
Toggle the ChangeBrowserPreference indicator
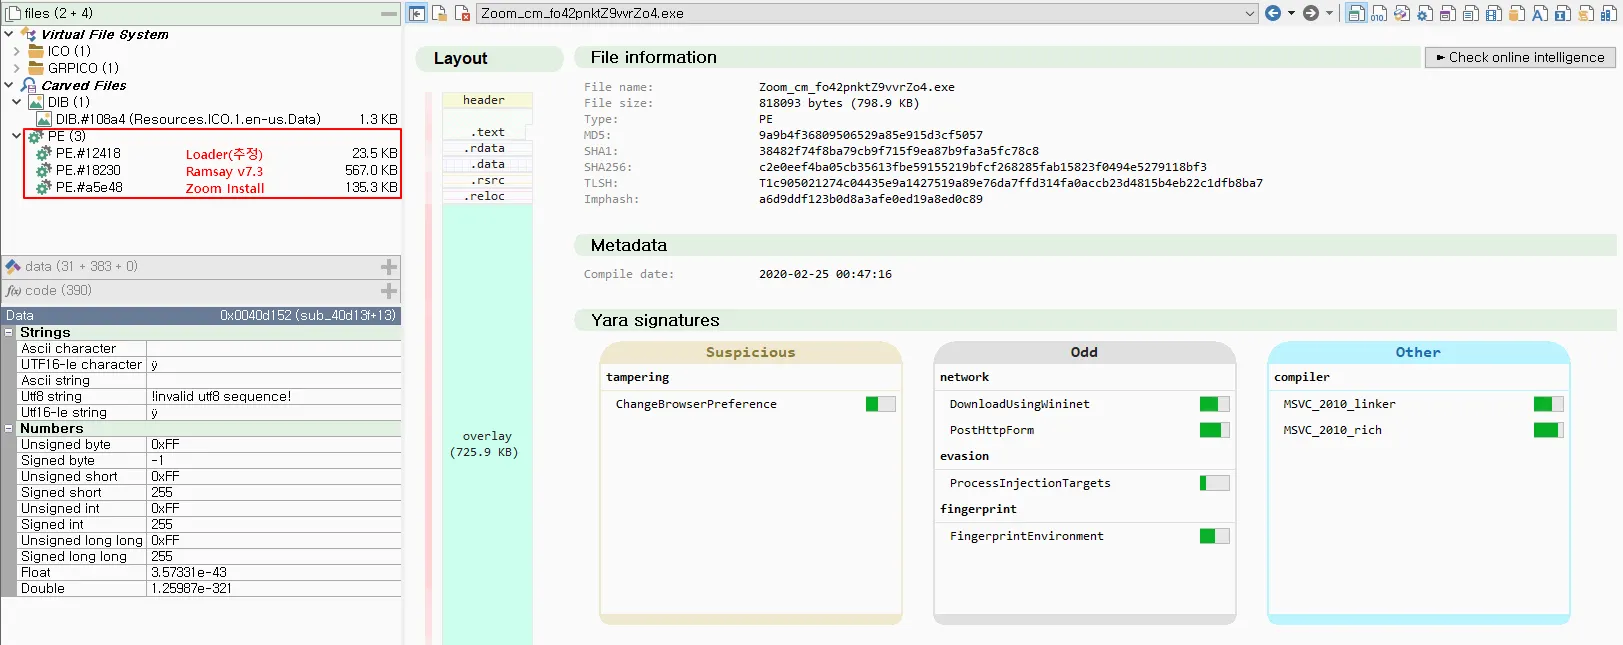pyautogui.click(x=881, y=404)
